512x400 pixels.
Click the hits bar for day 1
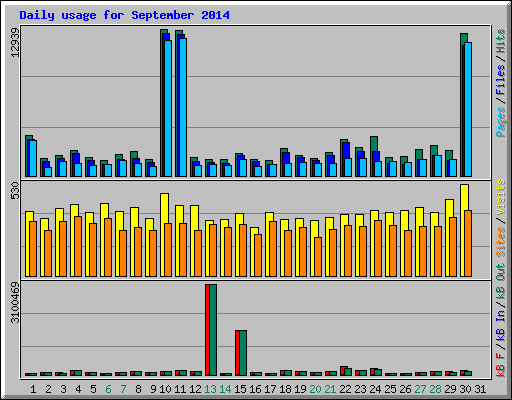pyautogui.click(x=27, y=156)
